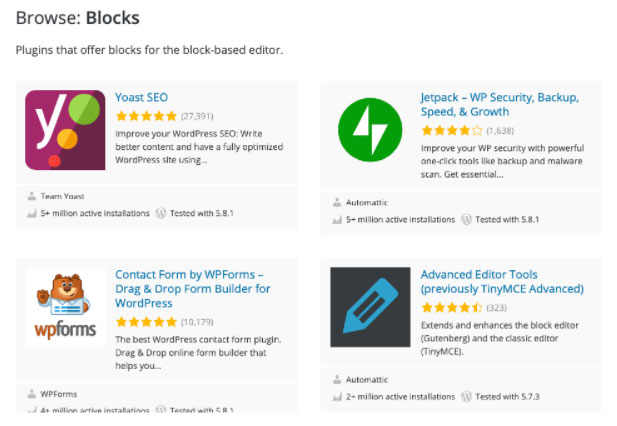Click Advanced Editor Tools rating (323)
The width and height of the screenshot is (617, 426).
(x=451, y=308)
